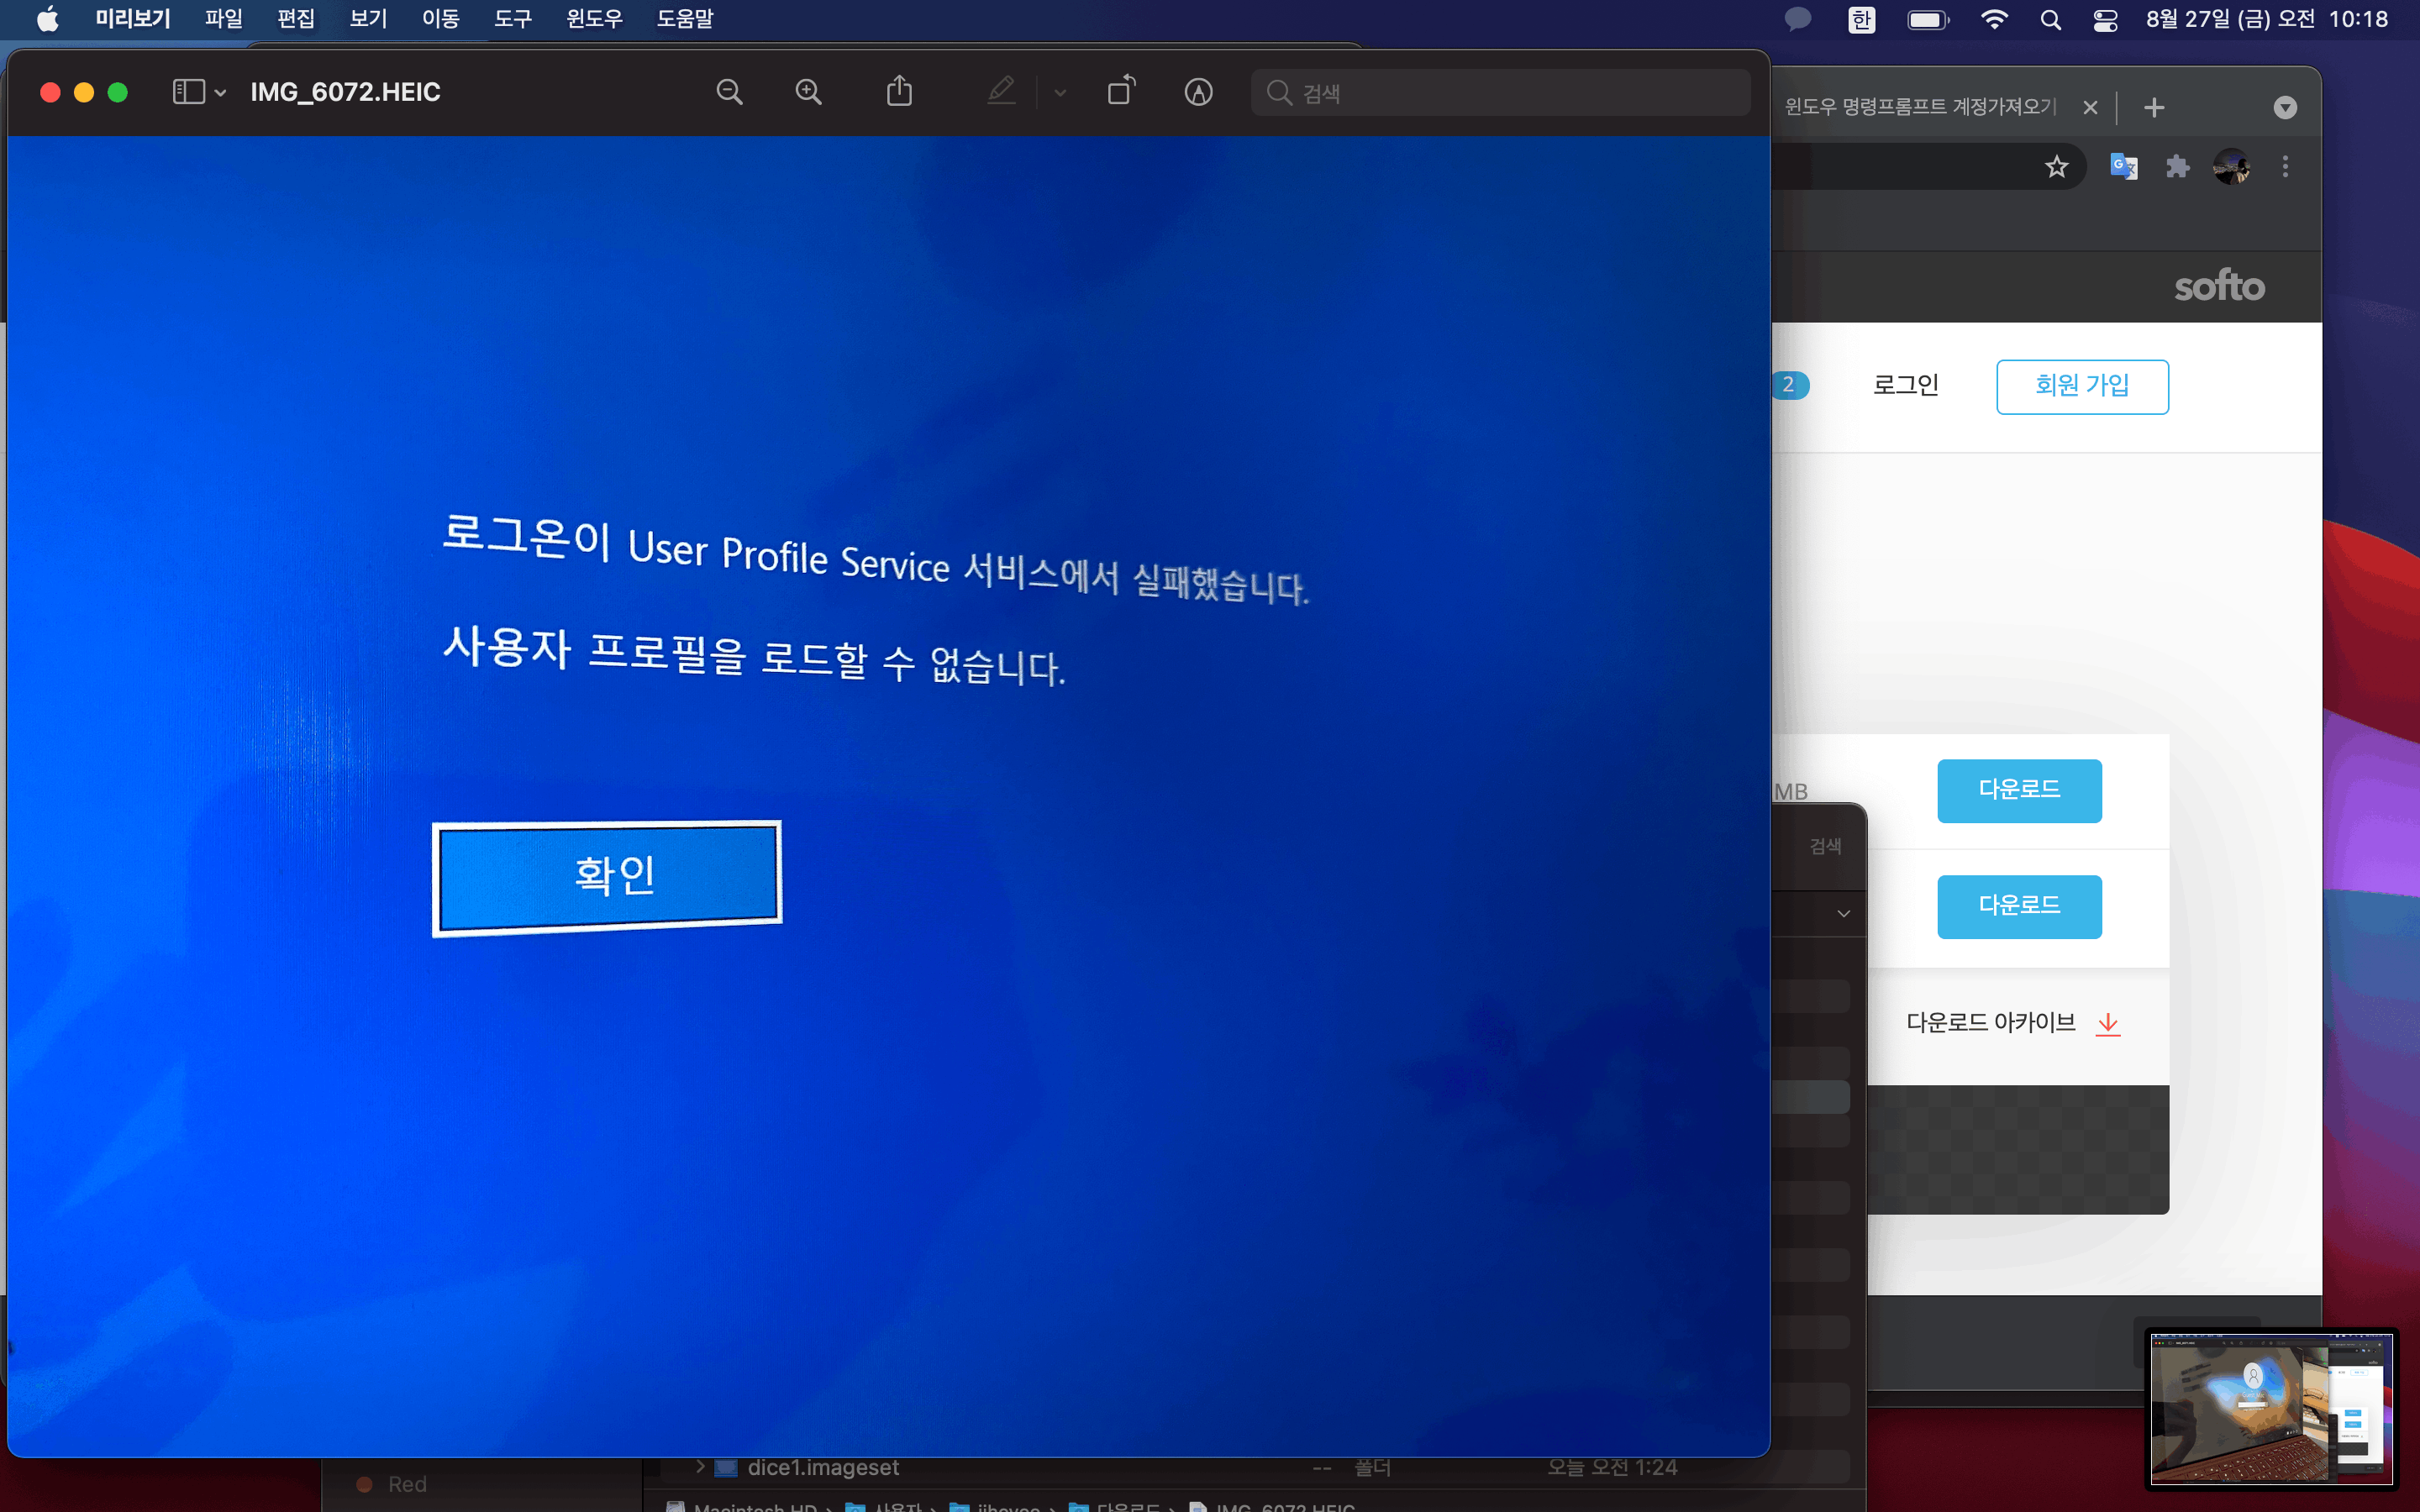Bookmark page with star icon

2056,166
